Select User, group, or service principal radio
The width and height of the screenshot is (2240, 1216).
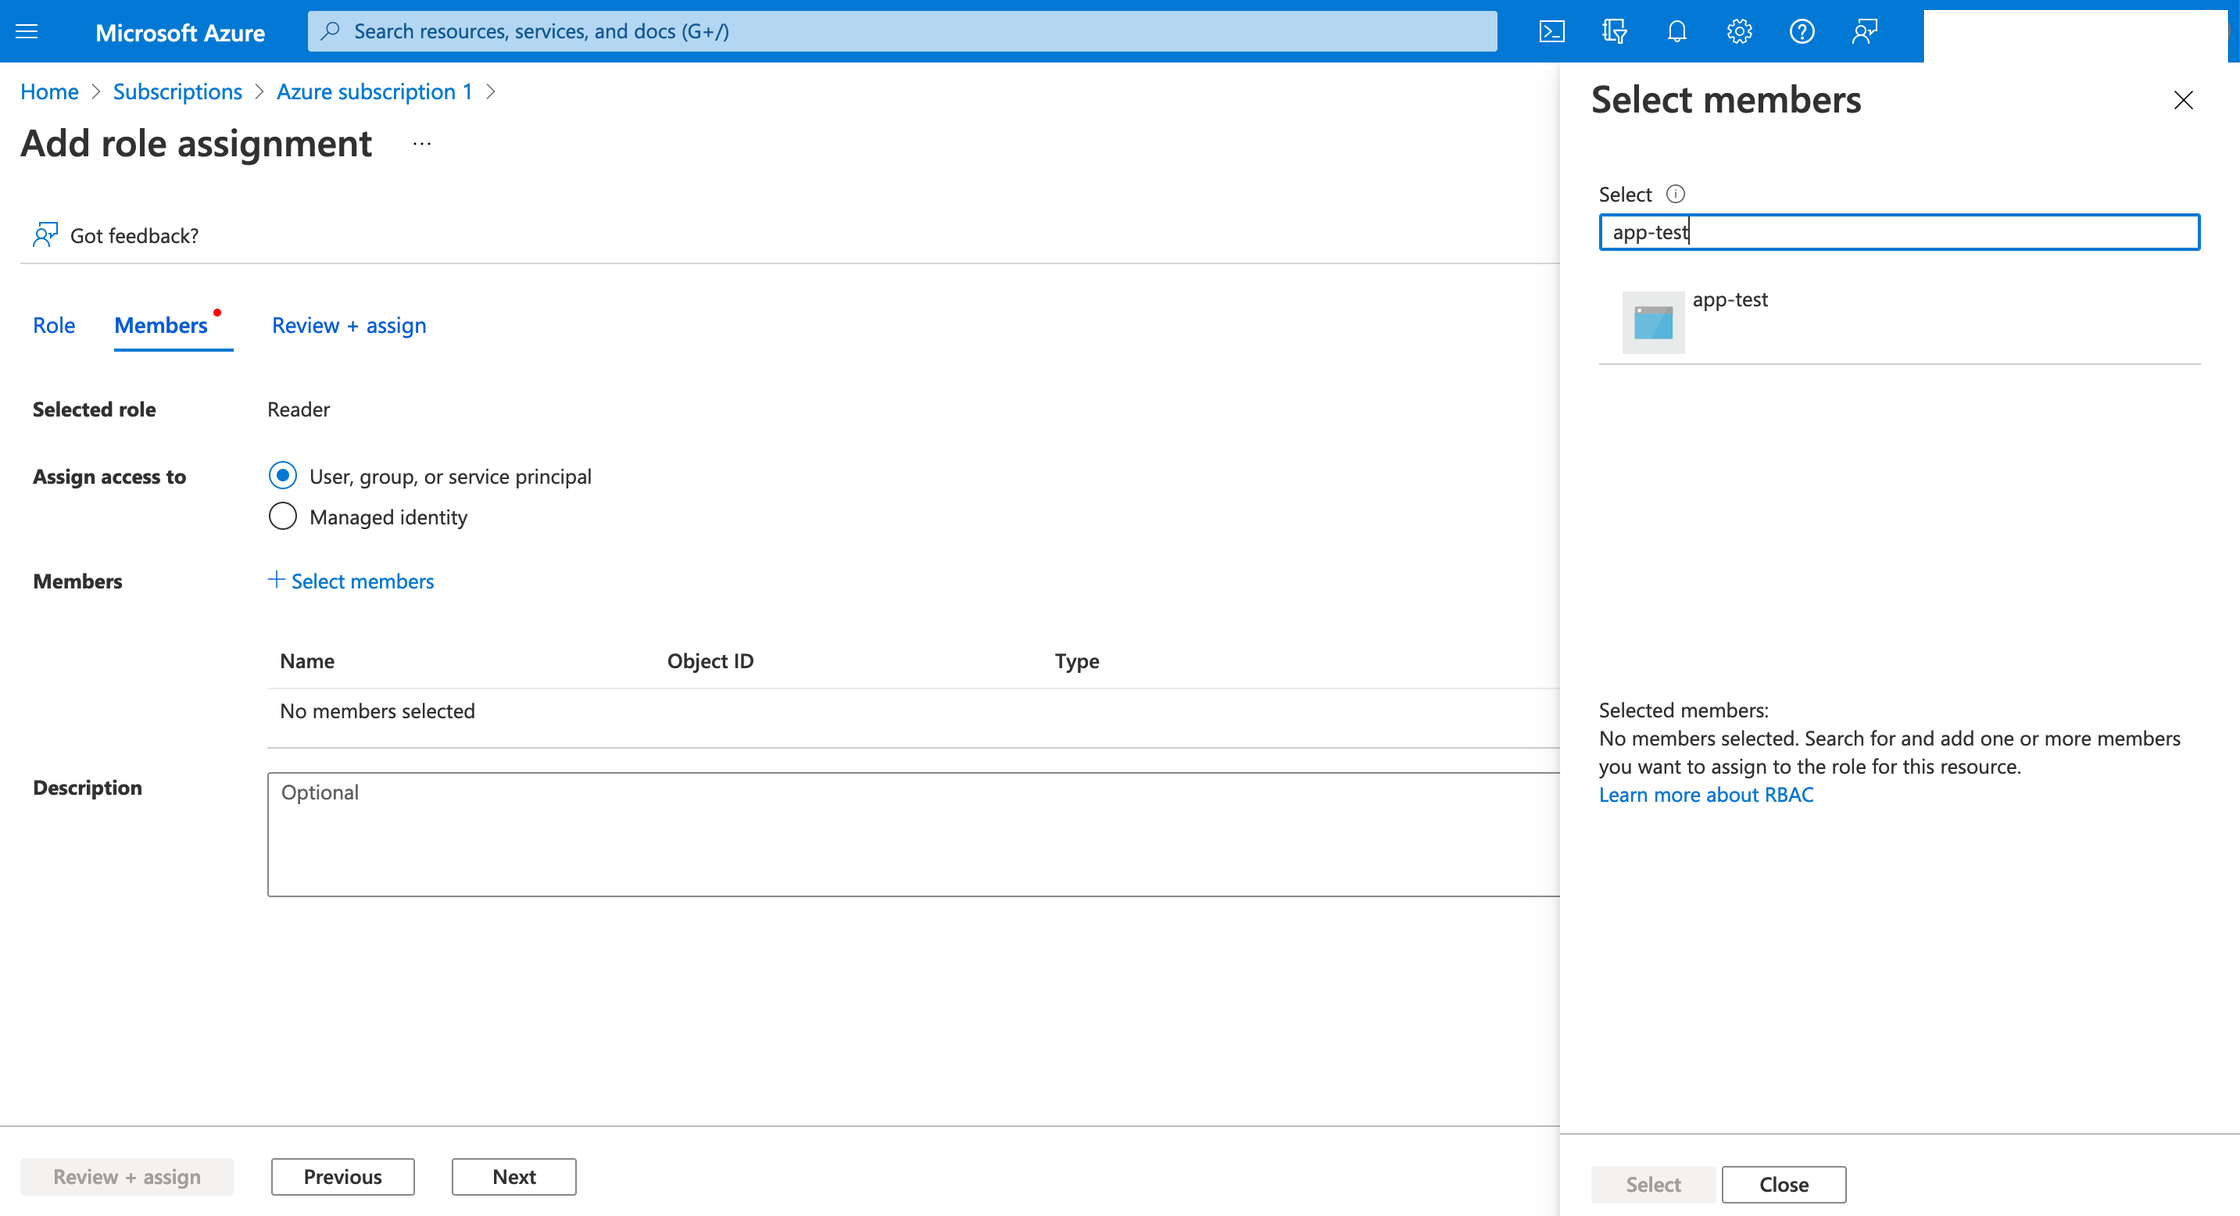(283, 475)
